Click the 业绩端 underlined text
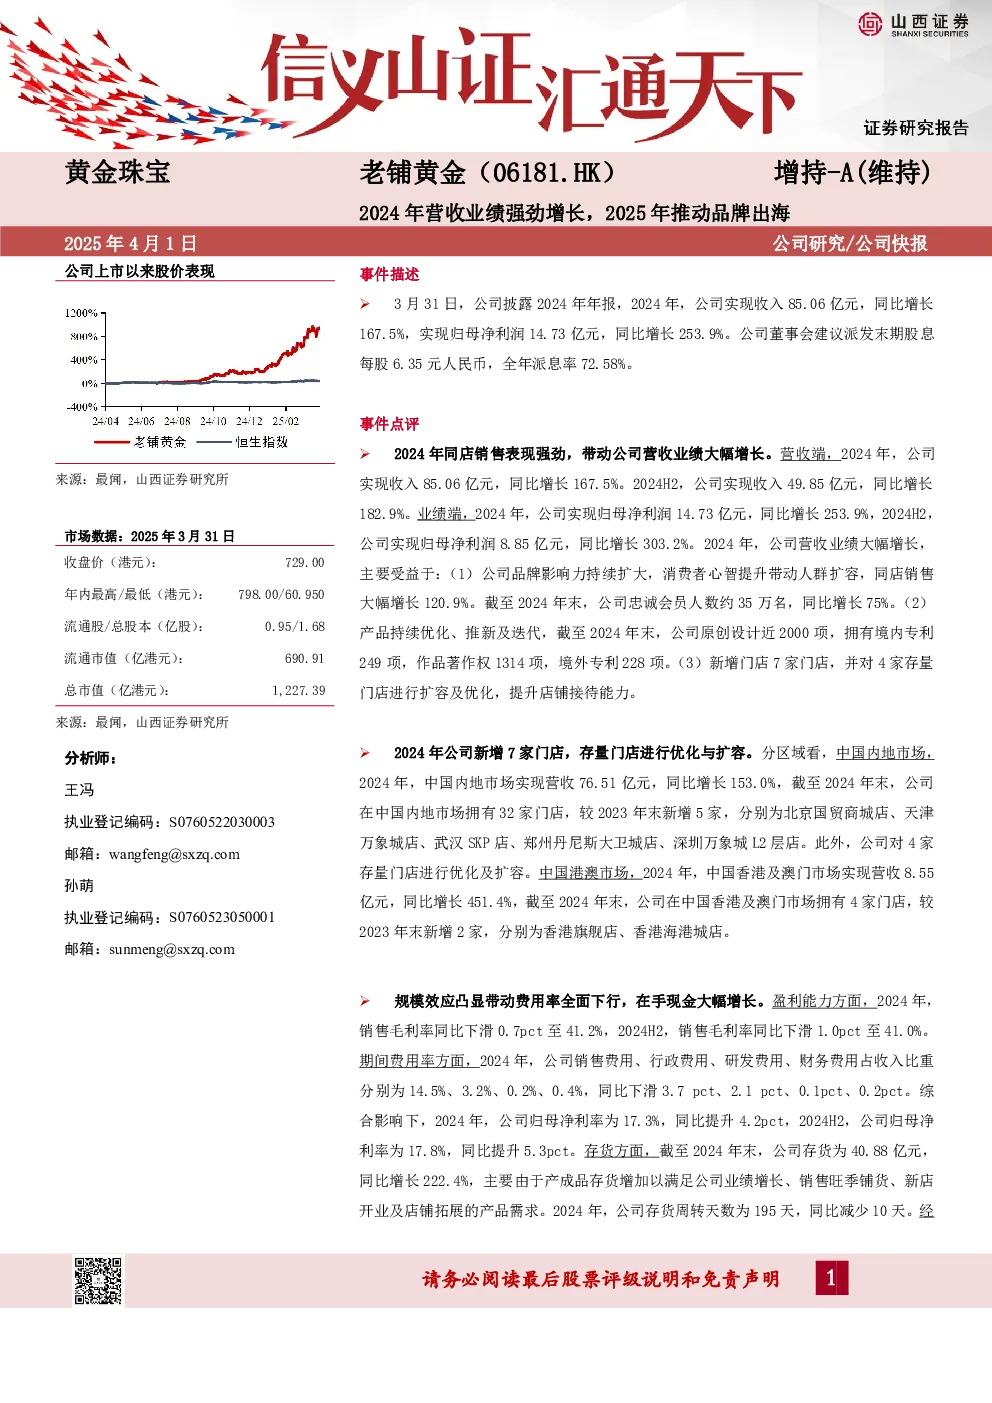Image resolution: width=992 pixels, height=1403 pixels. (446, 514)
